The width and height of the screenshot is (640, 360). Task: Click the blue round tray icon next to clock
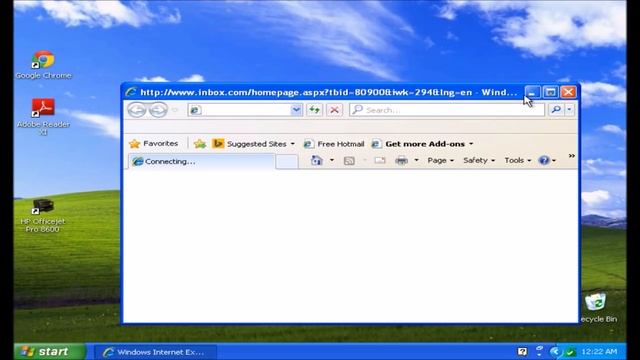554,351
